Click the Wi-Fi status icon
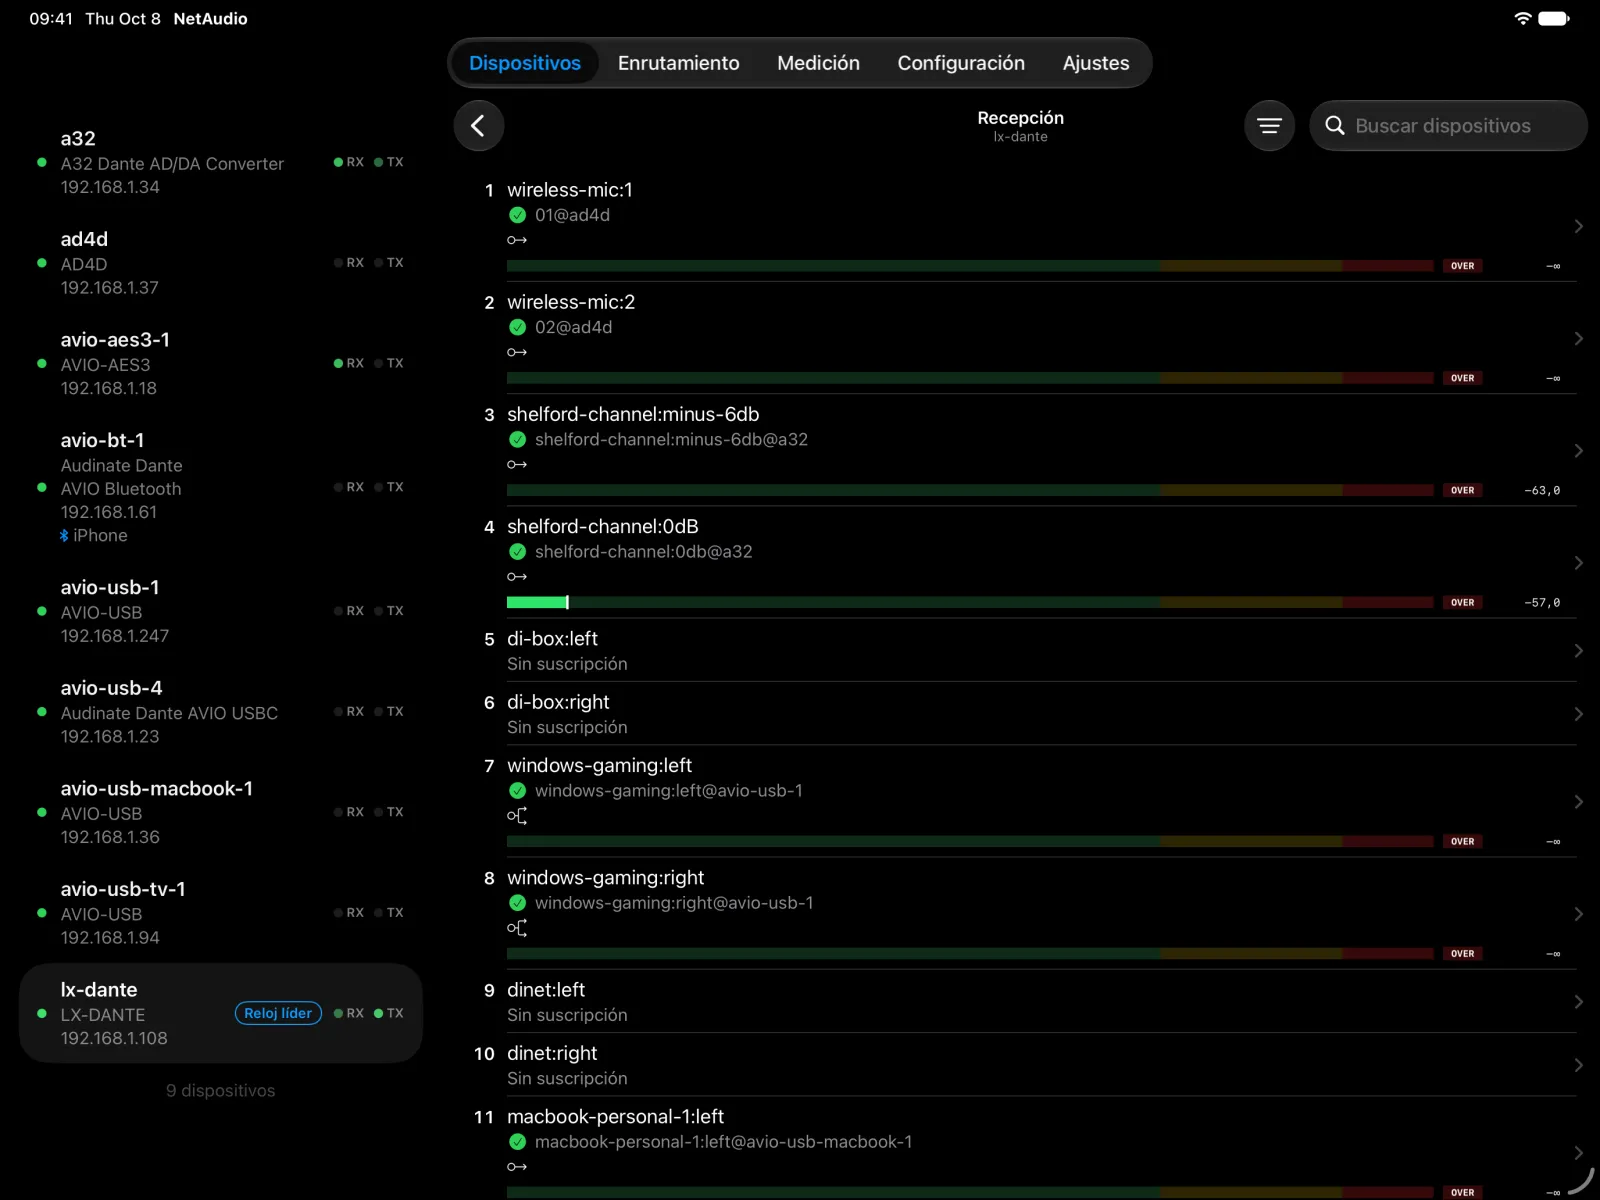The image size is (1600, 1200). [1522, 18]
